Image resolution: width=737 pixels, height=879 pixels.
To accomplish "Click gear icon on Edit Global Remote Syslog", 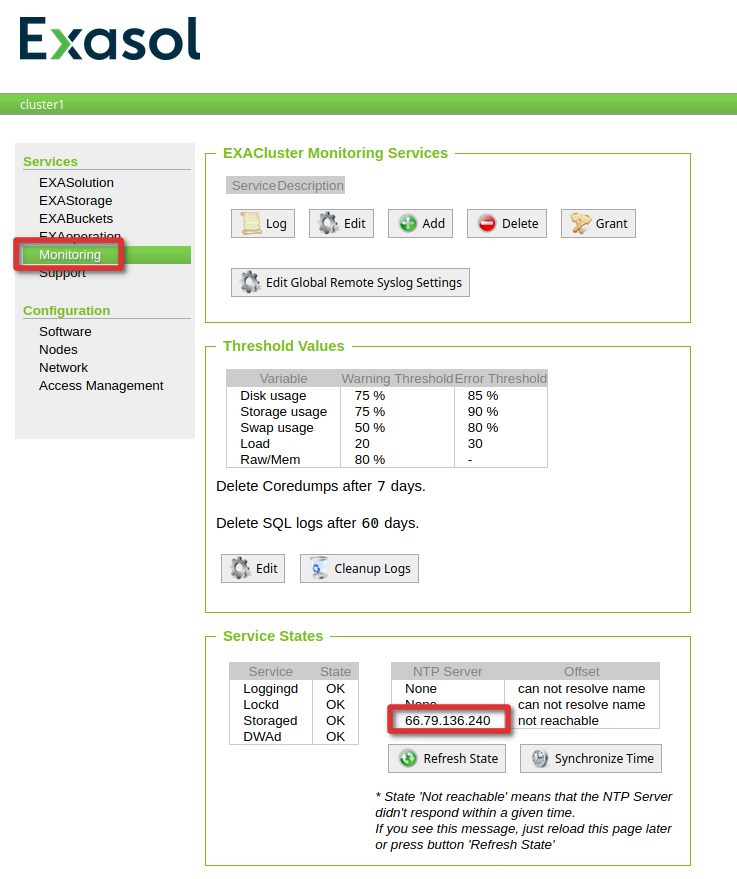I will (x=250, y=282).
